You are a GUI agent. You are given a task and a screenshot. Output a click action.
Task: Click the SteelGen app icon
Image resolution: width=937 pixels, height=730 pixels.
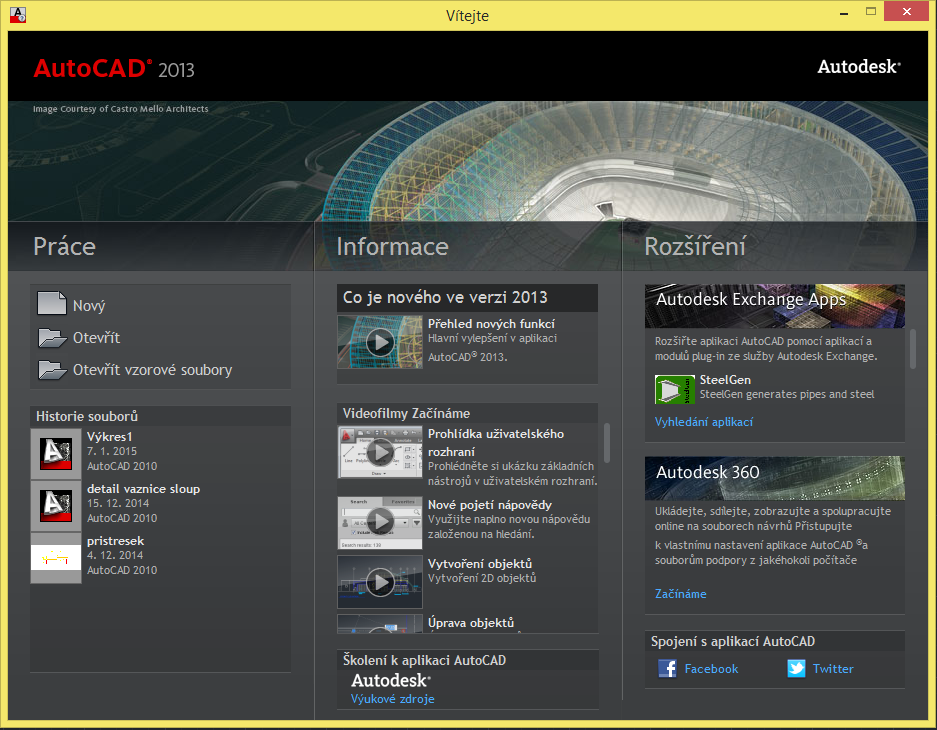[675, 389]
